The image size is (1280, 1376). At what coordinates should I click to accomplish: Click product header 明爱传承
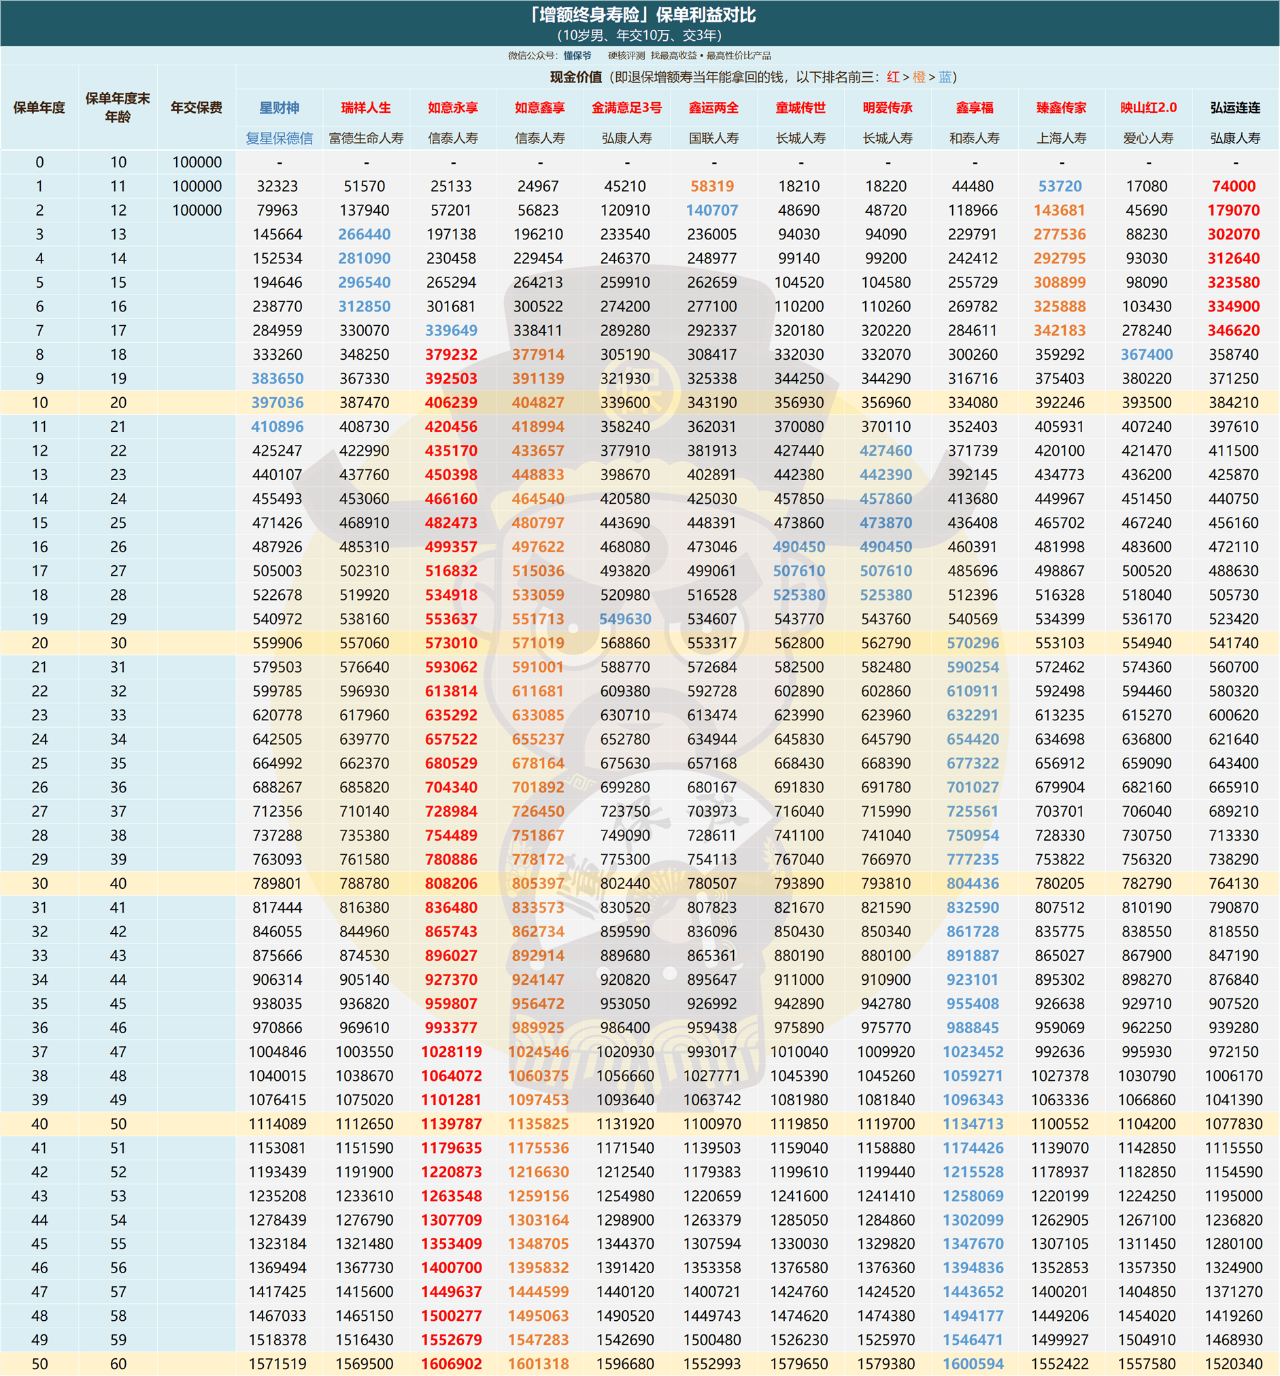(x=888, y=107)
